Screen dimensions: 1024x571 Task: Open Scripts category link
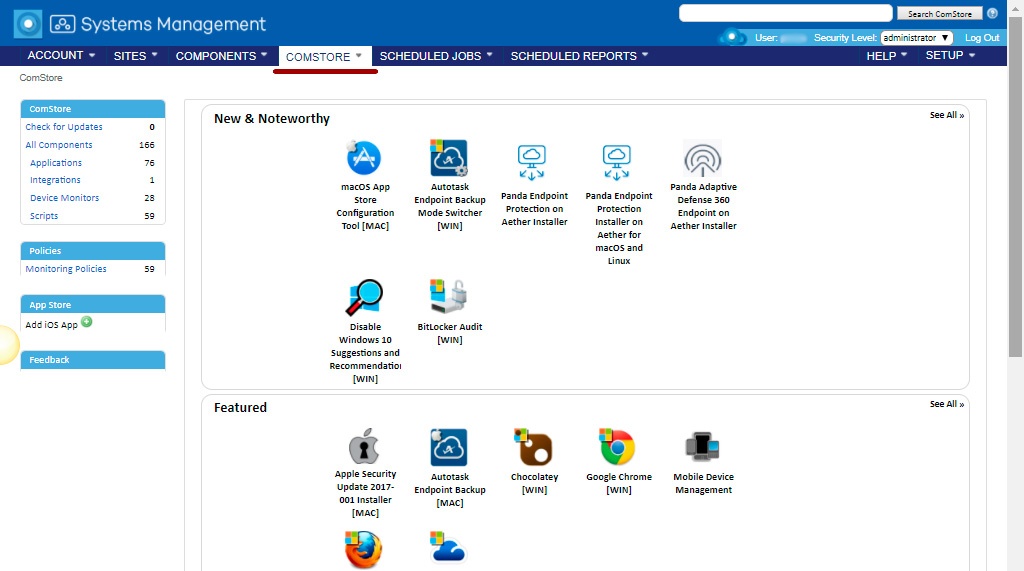click(44, 216)
